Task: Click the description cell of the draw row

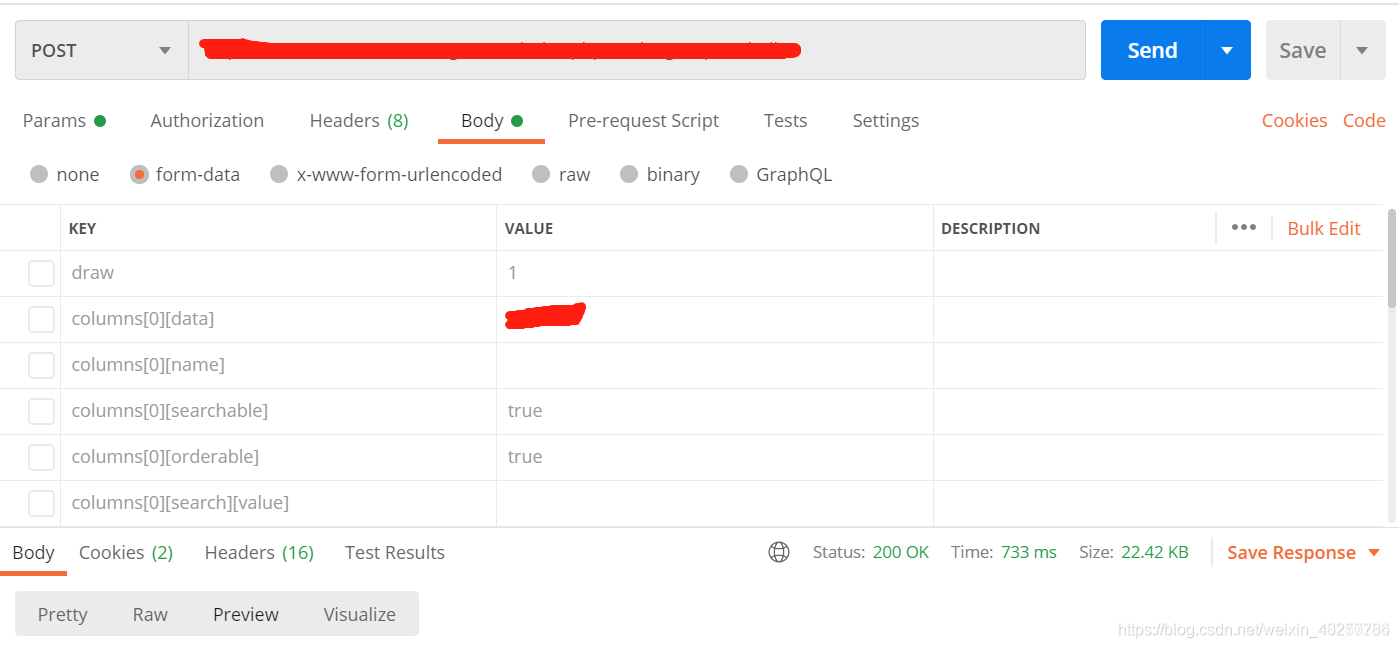Action: coord(1158,273)
